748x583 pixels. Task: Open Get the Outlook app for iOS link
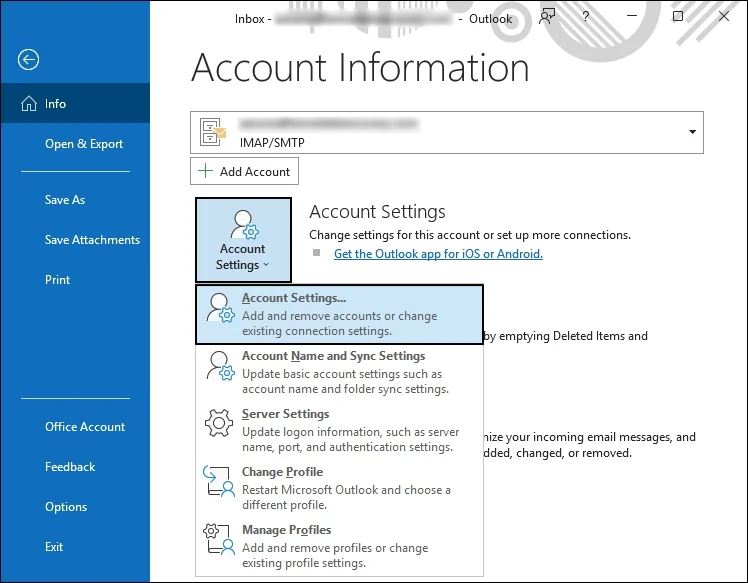point(438,254)
